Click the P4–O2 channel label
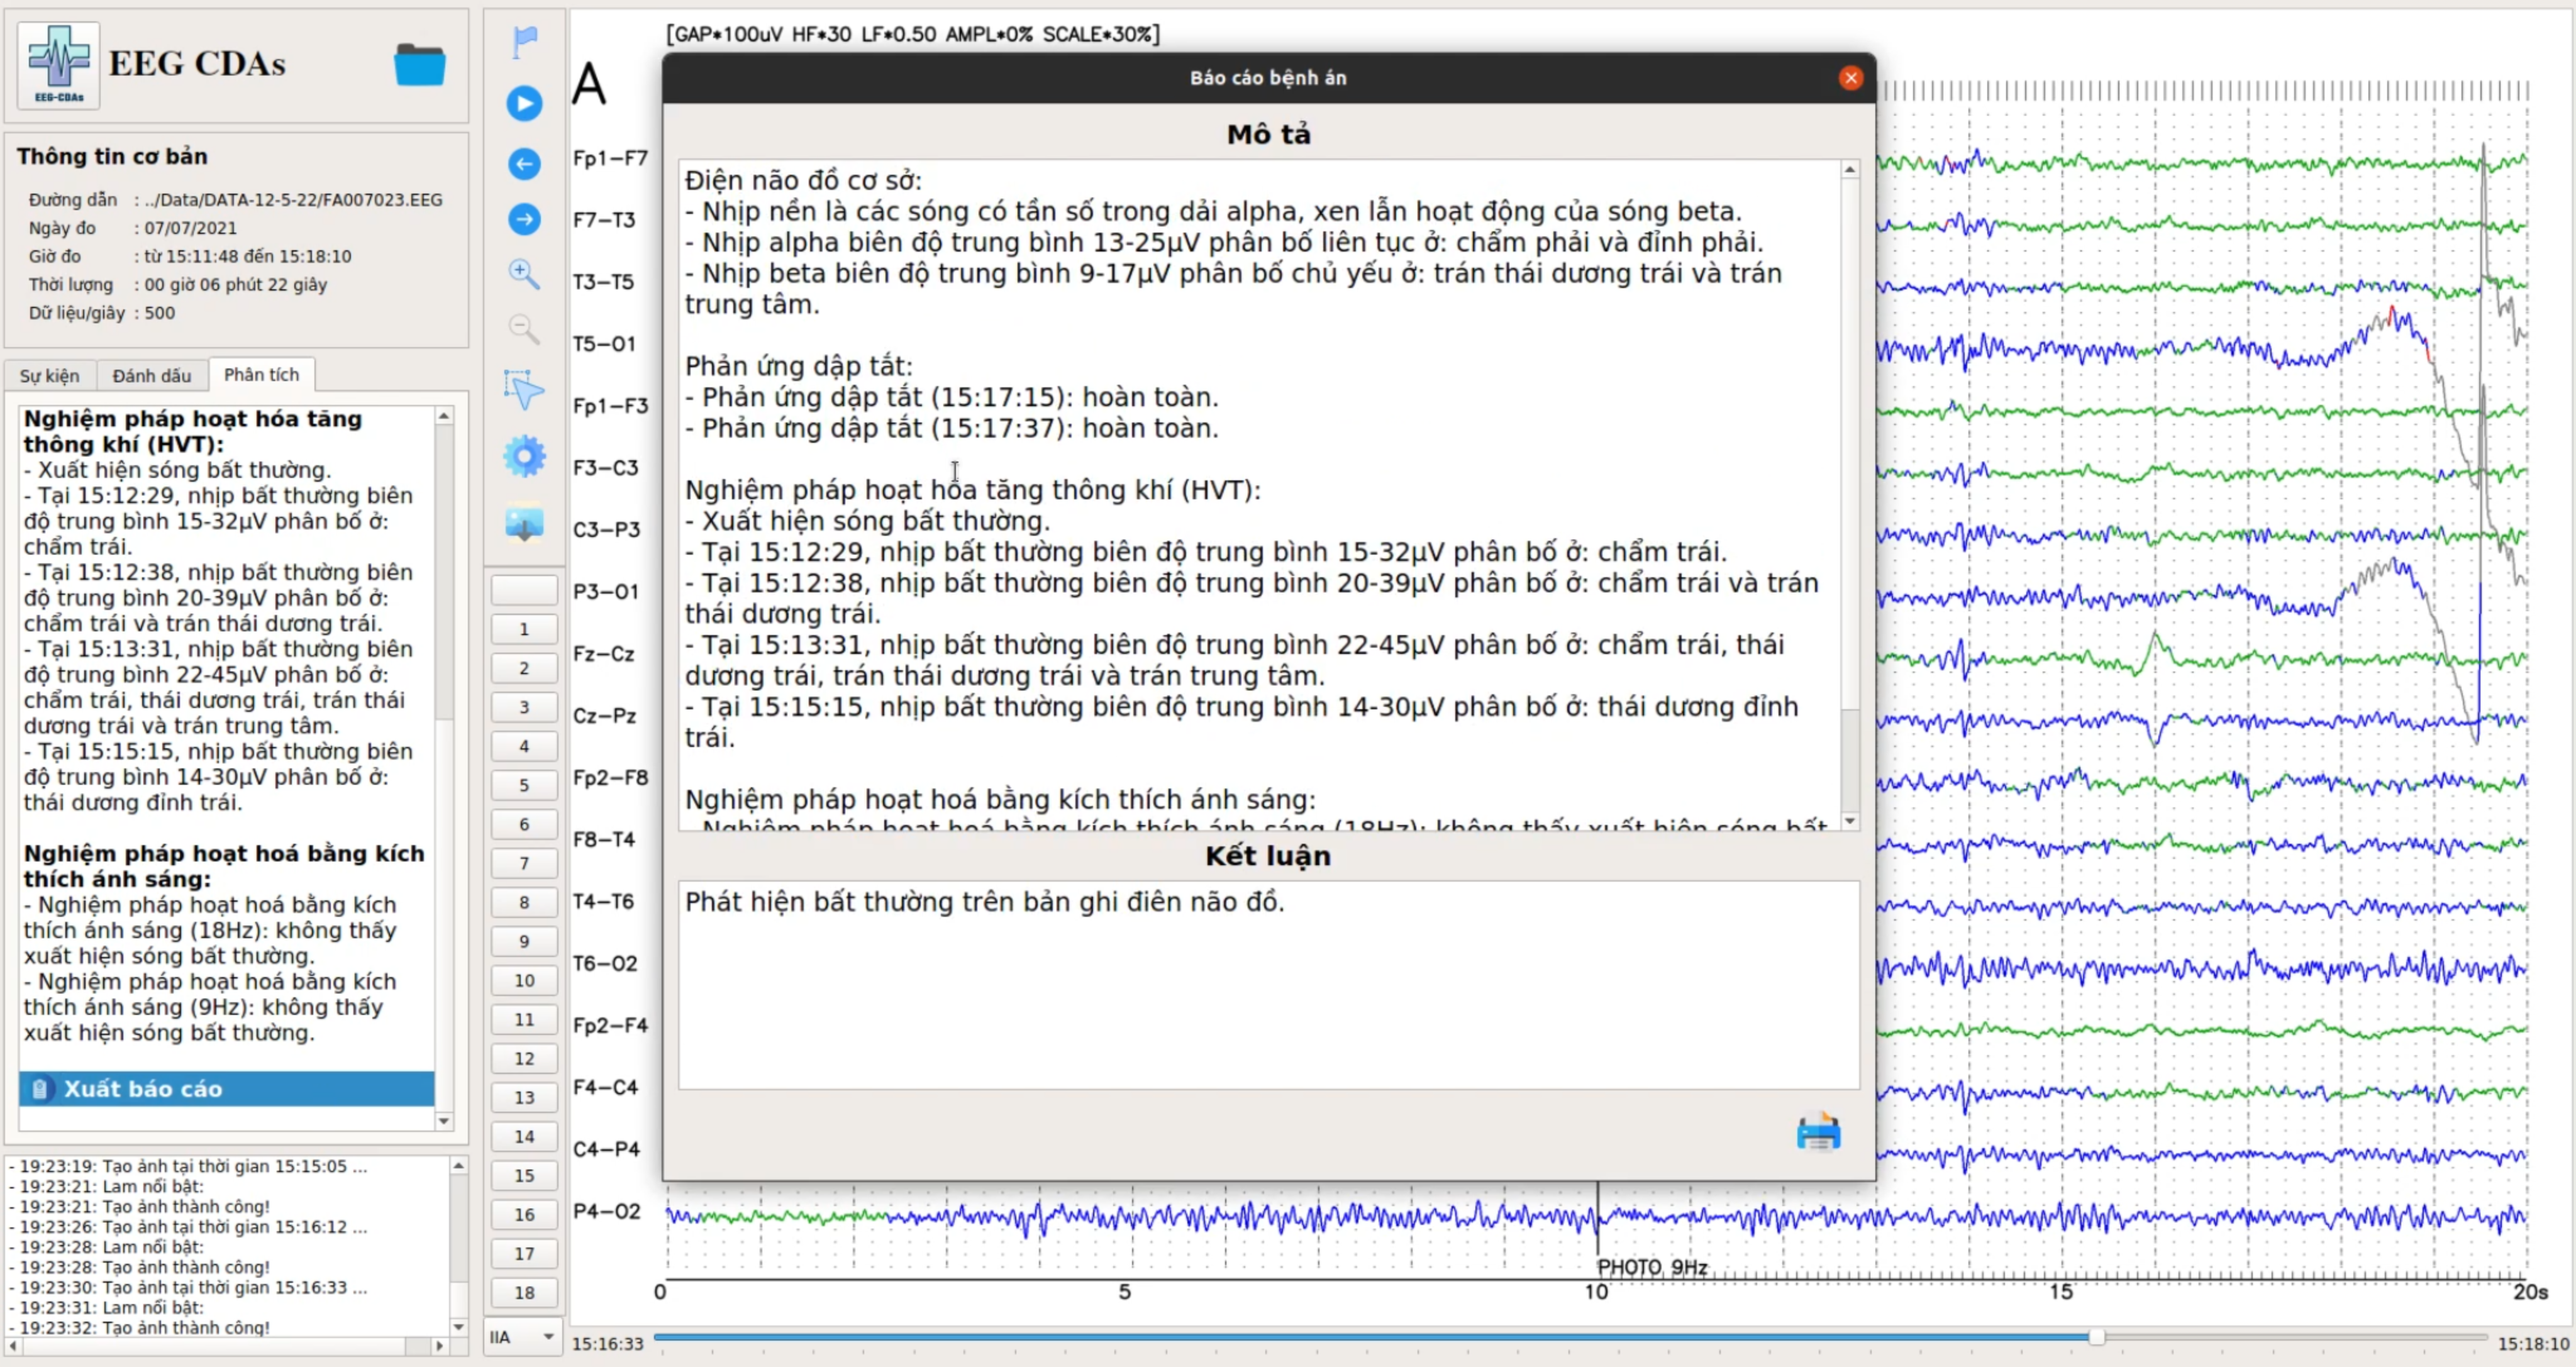Image resolution: width=2576 pixels, height=1367 pixels. point(606,1211)
